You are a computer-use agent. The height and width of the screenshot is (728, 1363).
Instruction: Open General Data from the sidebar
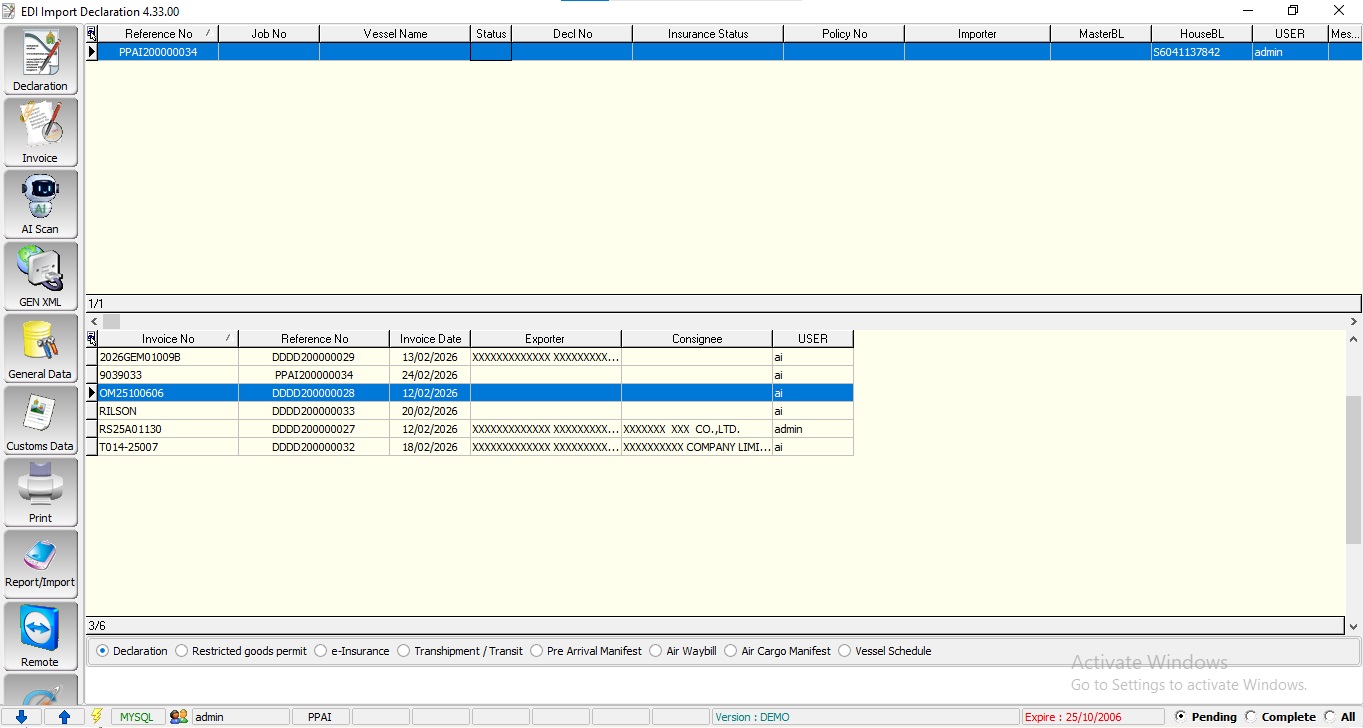tap(40, 348)
